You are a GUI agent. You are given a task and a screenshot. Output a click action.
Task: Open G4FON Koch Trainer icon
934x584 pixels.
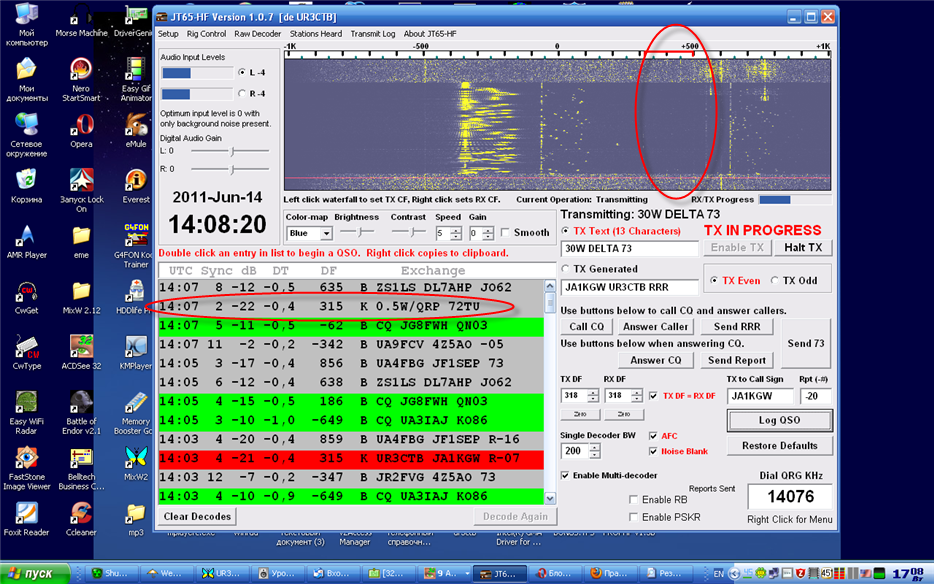136,245
